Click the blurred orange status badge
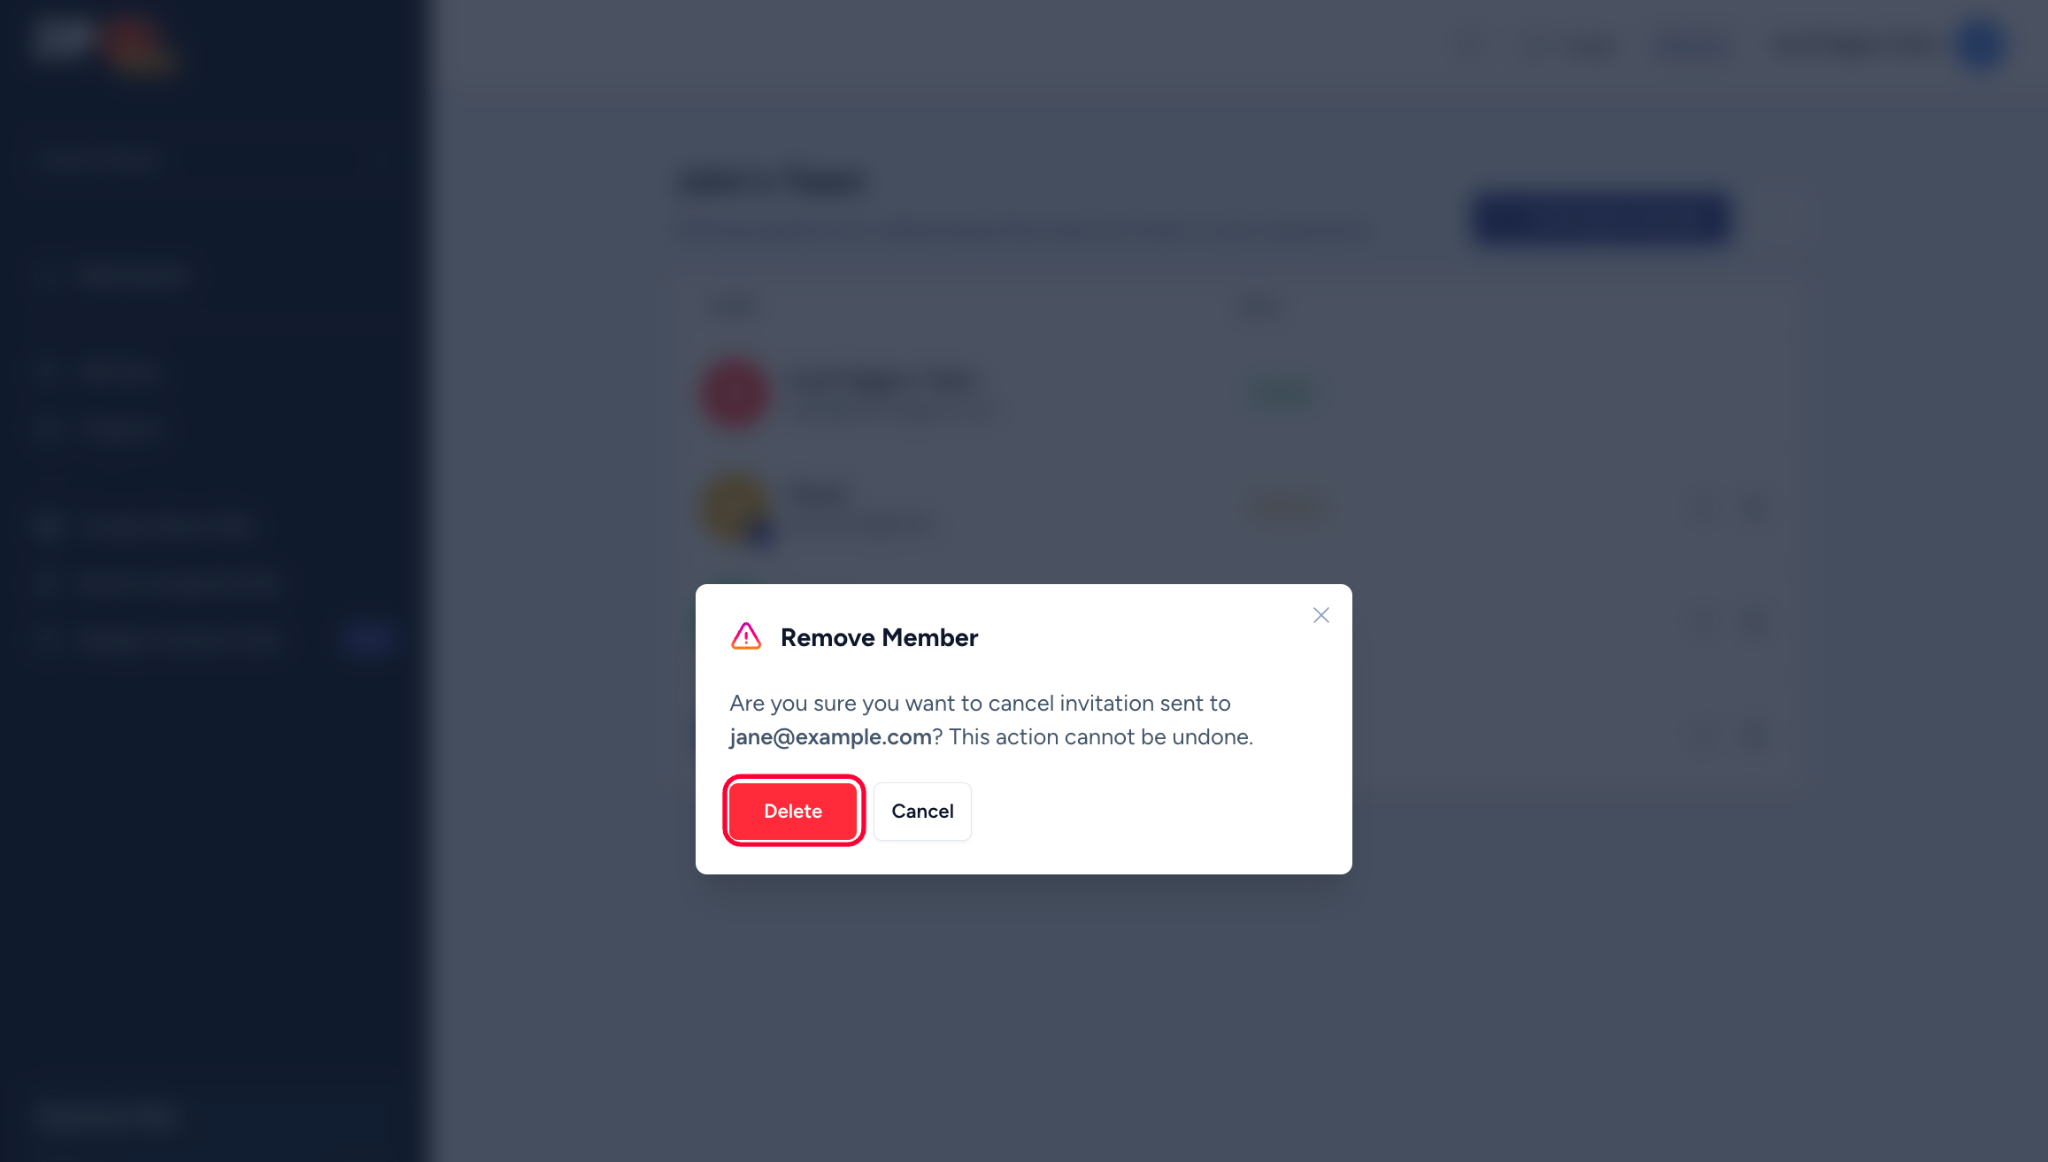This screenshot has height=1162, width=2048. tap(1288, 507)
